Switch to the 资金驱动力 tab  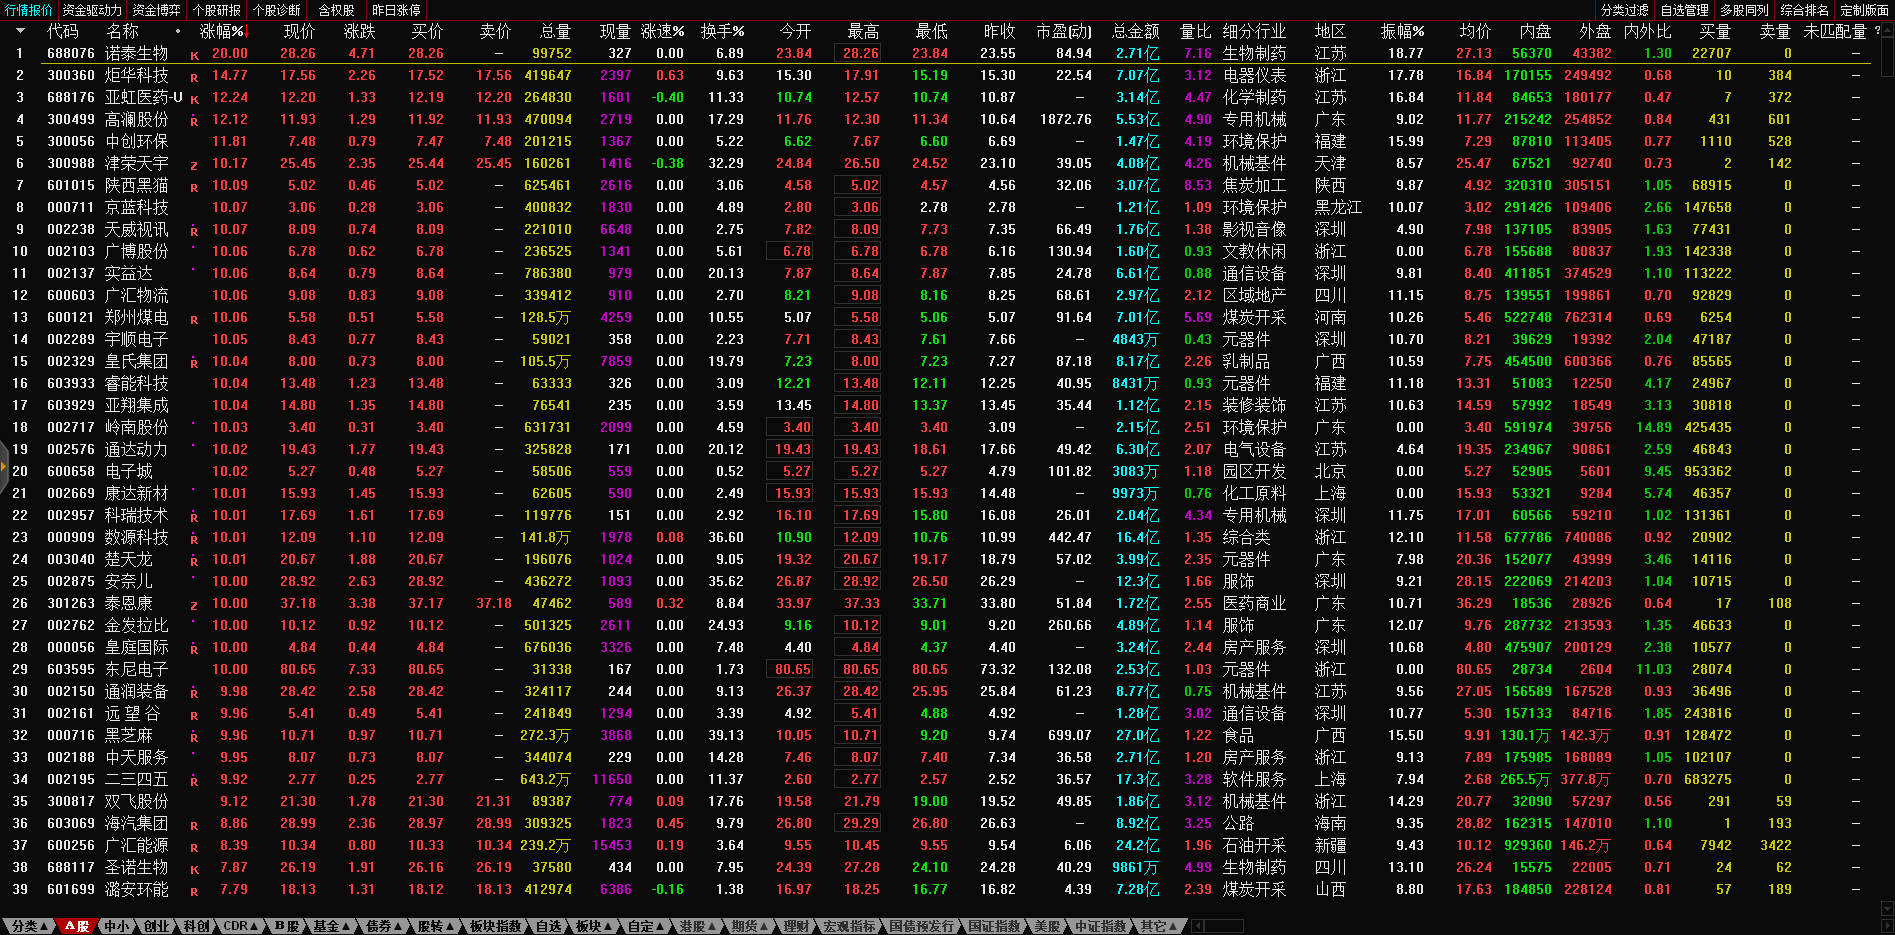(92, 10)
